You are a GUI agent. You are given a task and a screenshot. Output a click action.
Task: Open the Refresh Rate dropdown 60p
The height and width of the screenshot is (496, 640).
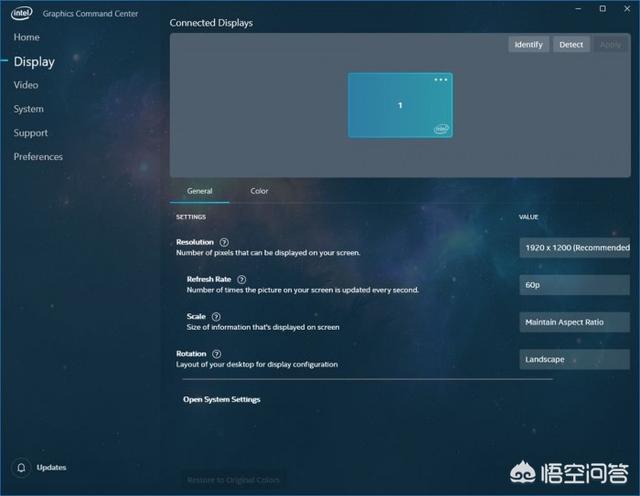tap(575, 285)
